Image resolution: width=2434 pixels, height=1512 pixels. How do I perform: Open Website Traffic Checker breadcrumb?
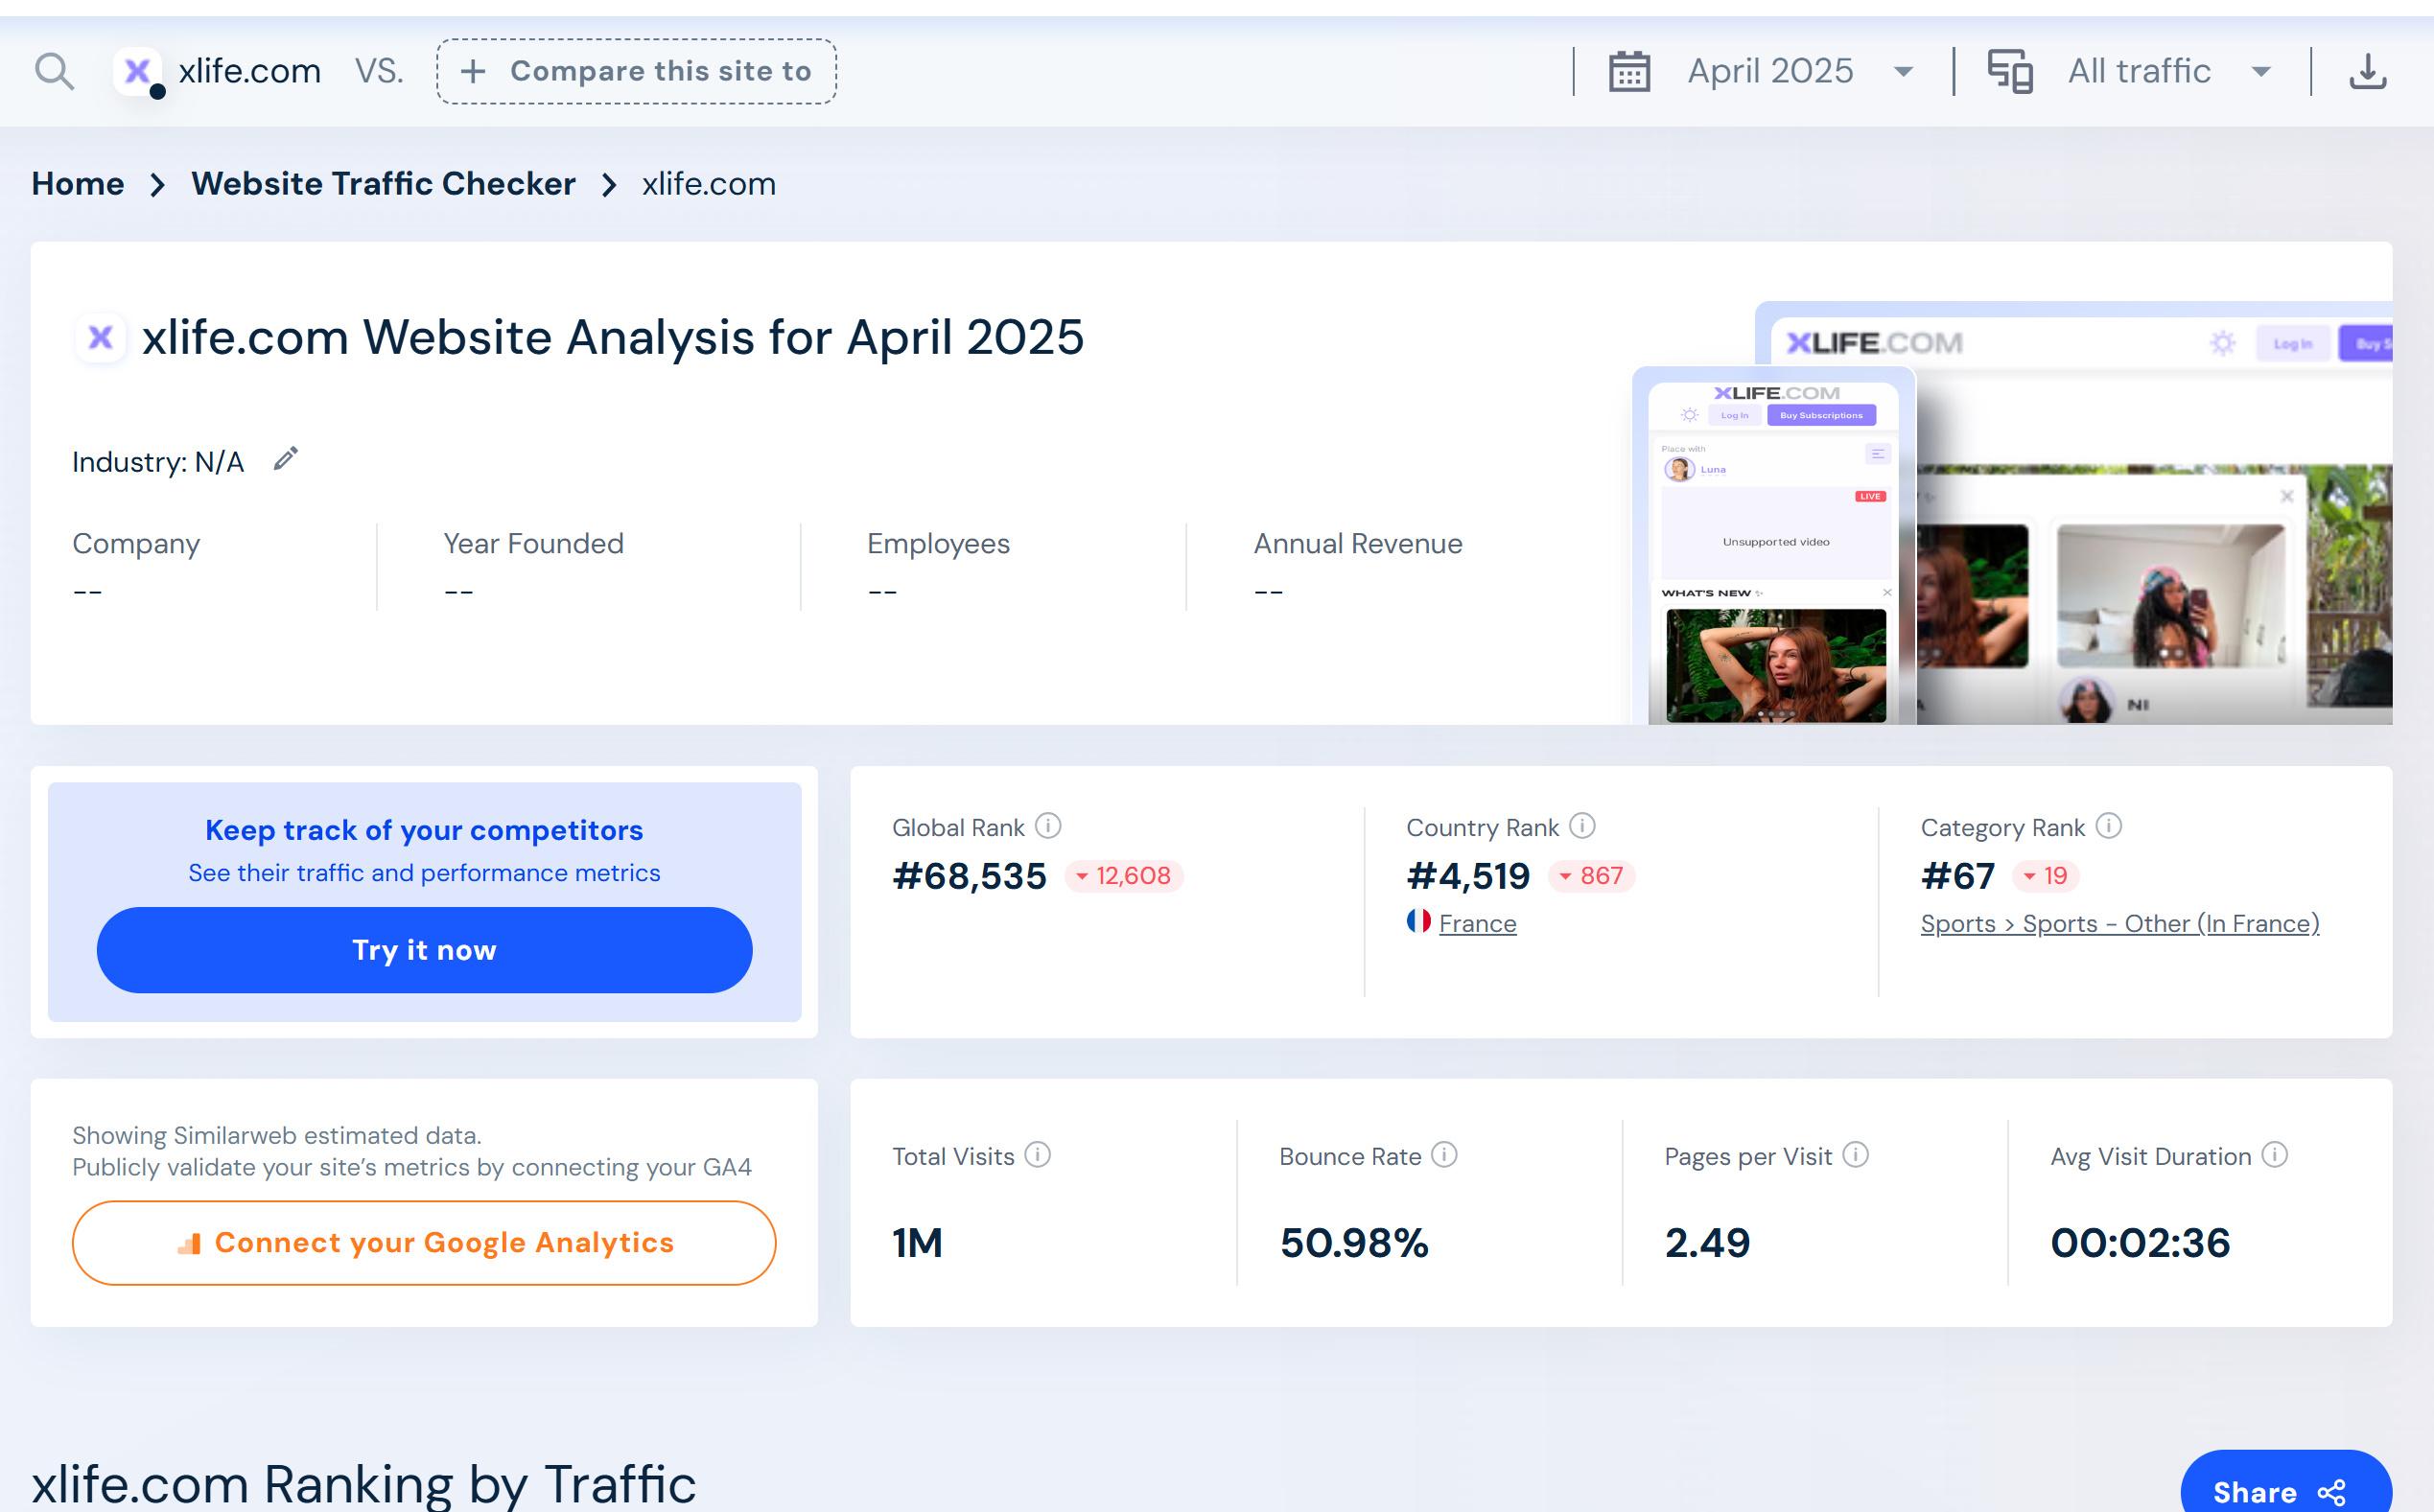coord(383,184)
